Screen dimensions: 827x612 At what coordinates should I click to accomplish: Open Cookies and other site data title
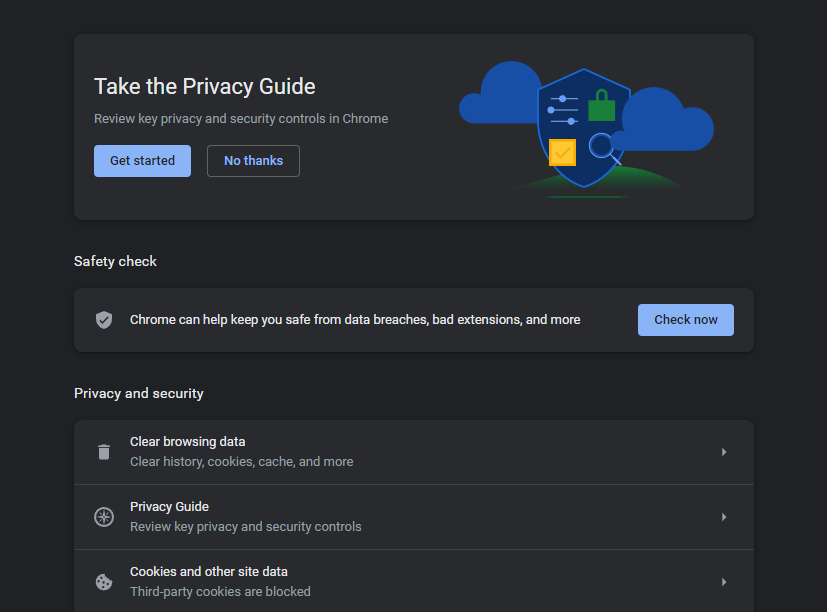point(208,572)
